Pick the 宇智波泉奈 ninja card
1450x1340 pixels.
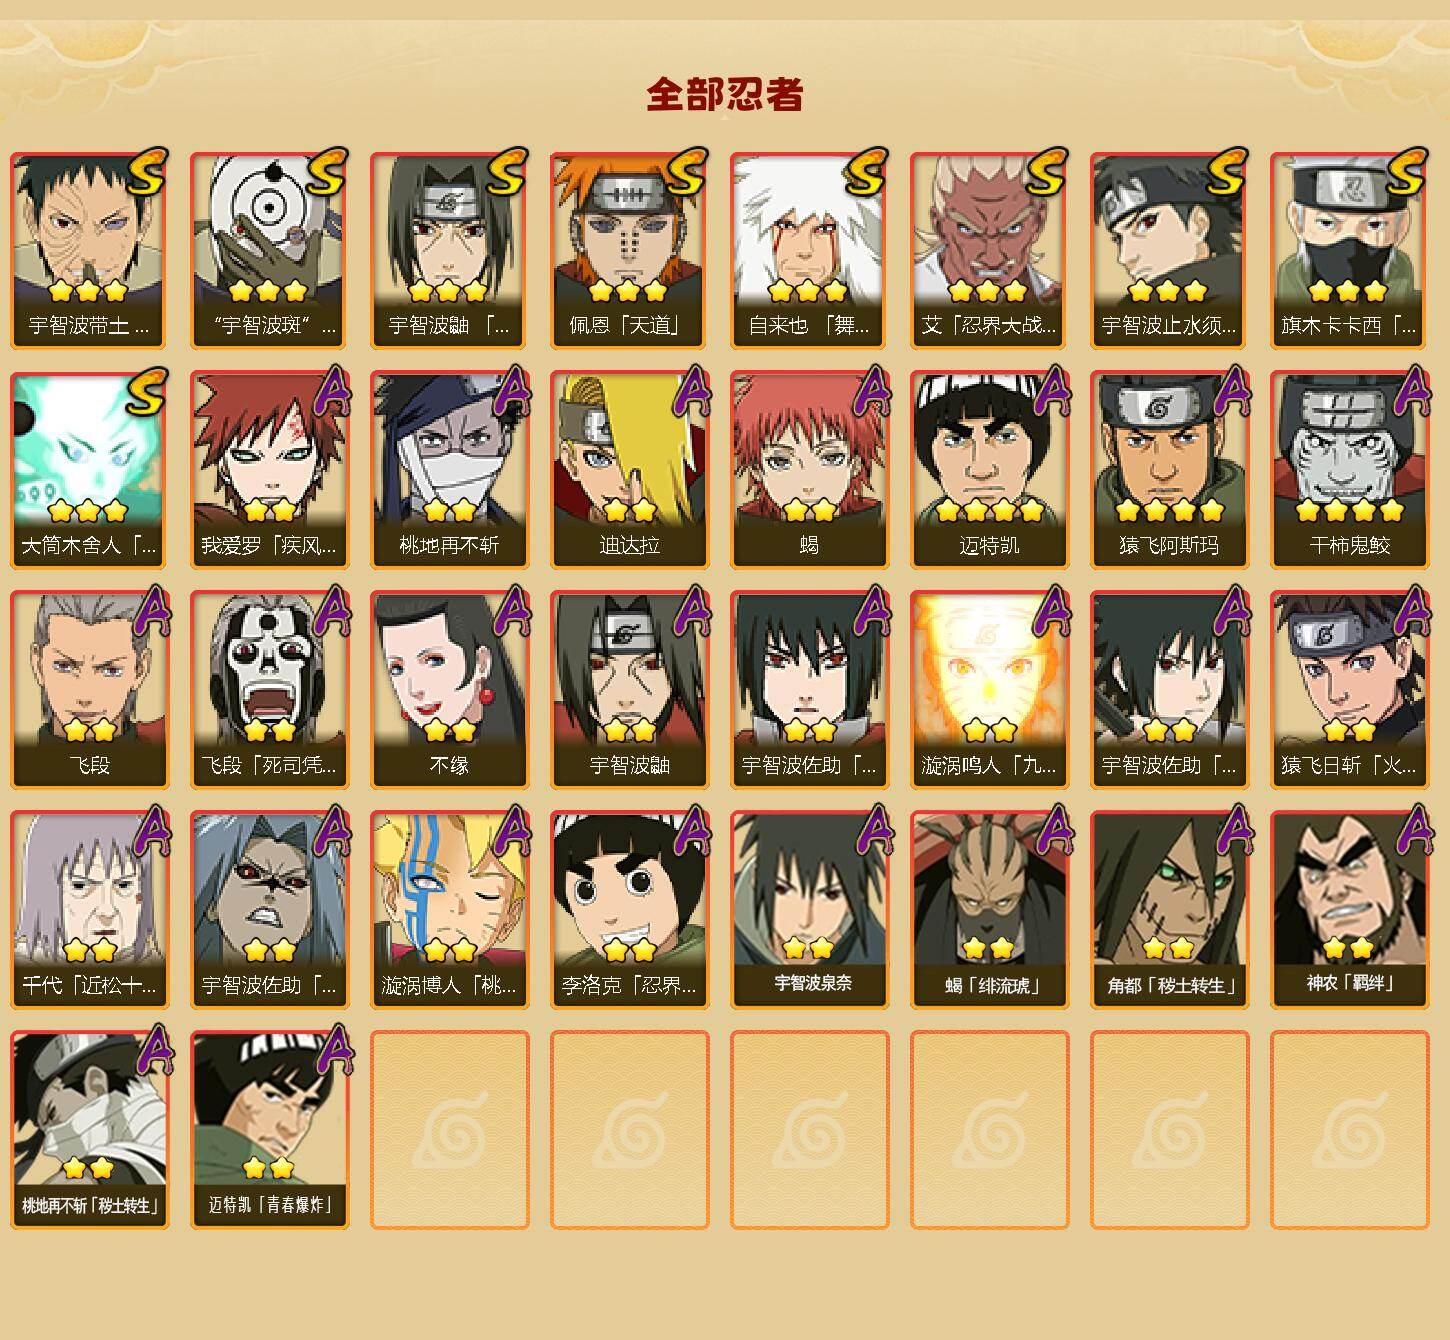(x=809, y=910)
